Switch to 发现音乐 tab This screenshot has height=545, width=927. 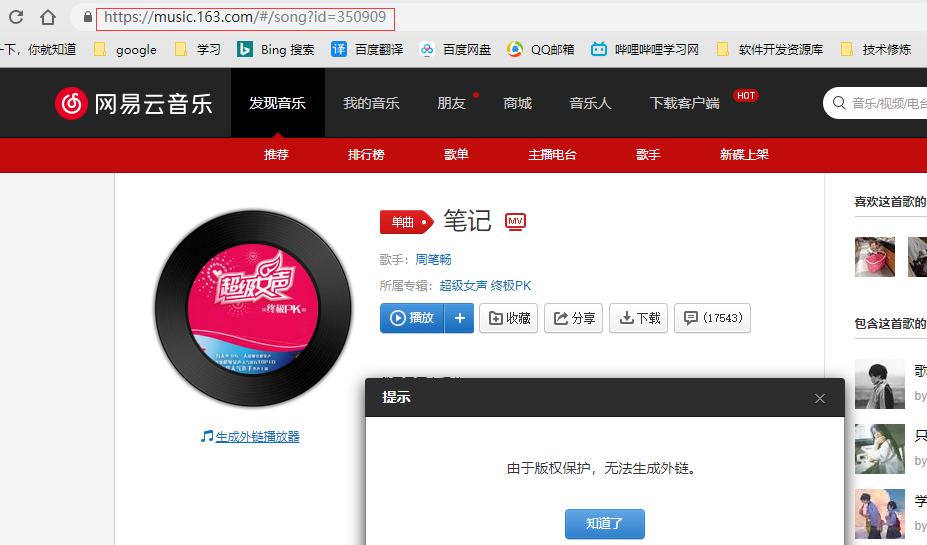277,103
